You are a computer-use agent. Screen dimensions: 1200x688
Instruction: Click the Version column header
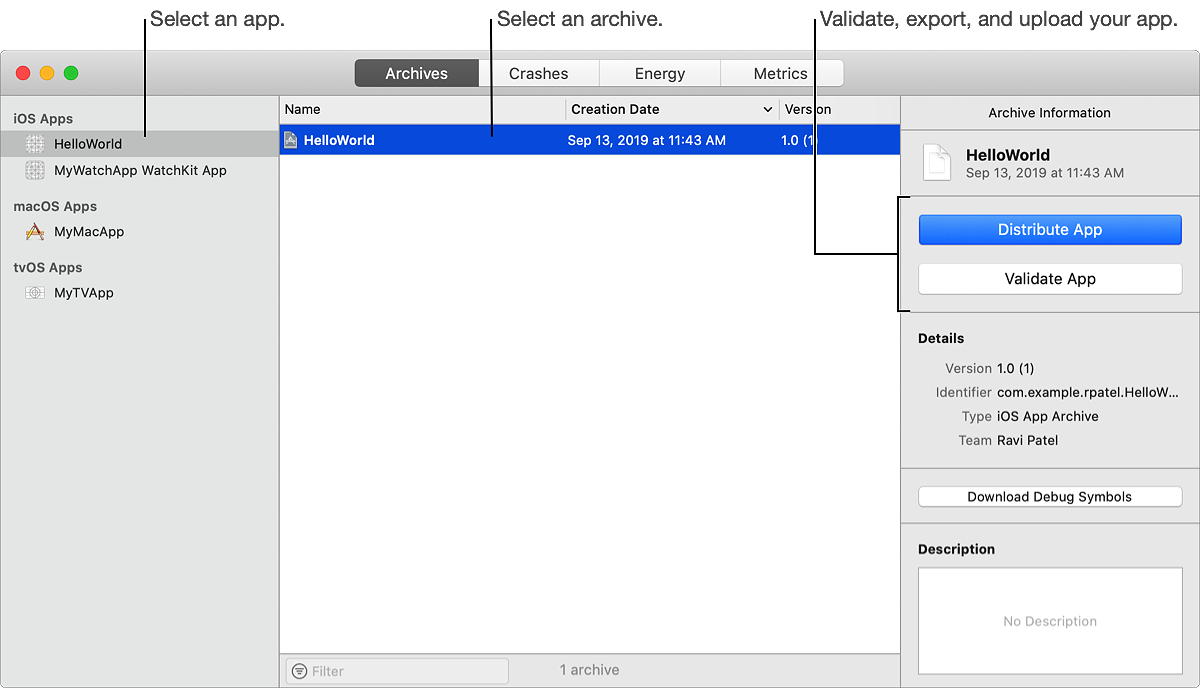pyautogui.click(x=839, y=110)
